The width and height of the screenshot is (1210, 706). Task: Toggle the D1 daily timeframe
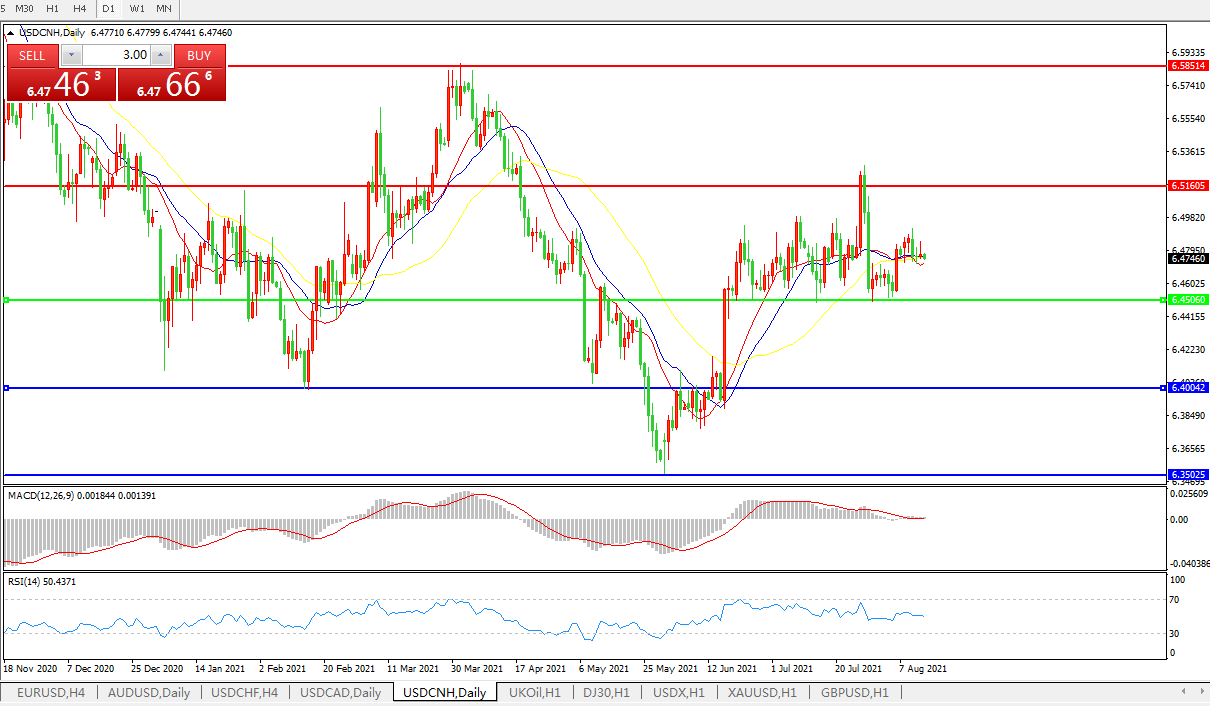tap(108, 9)
